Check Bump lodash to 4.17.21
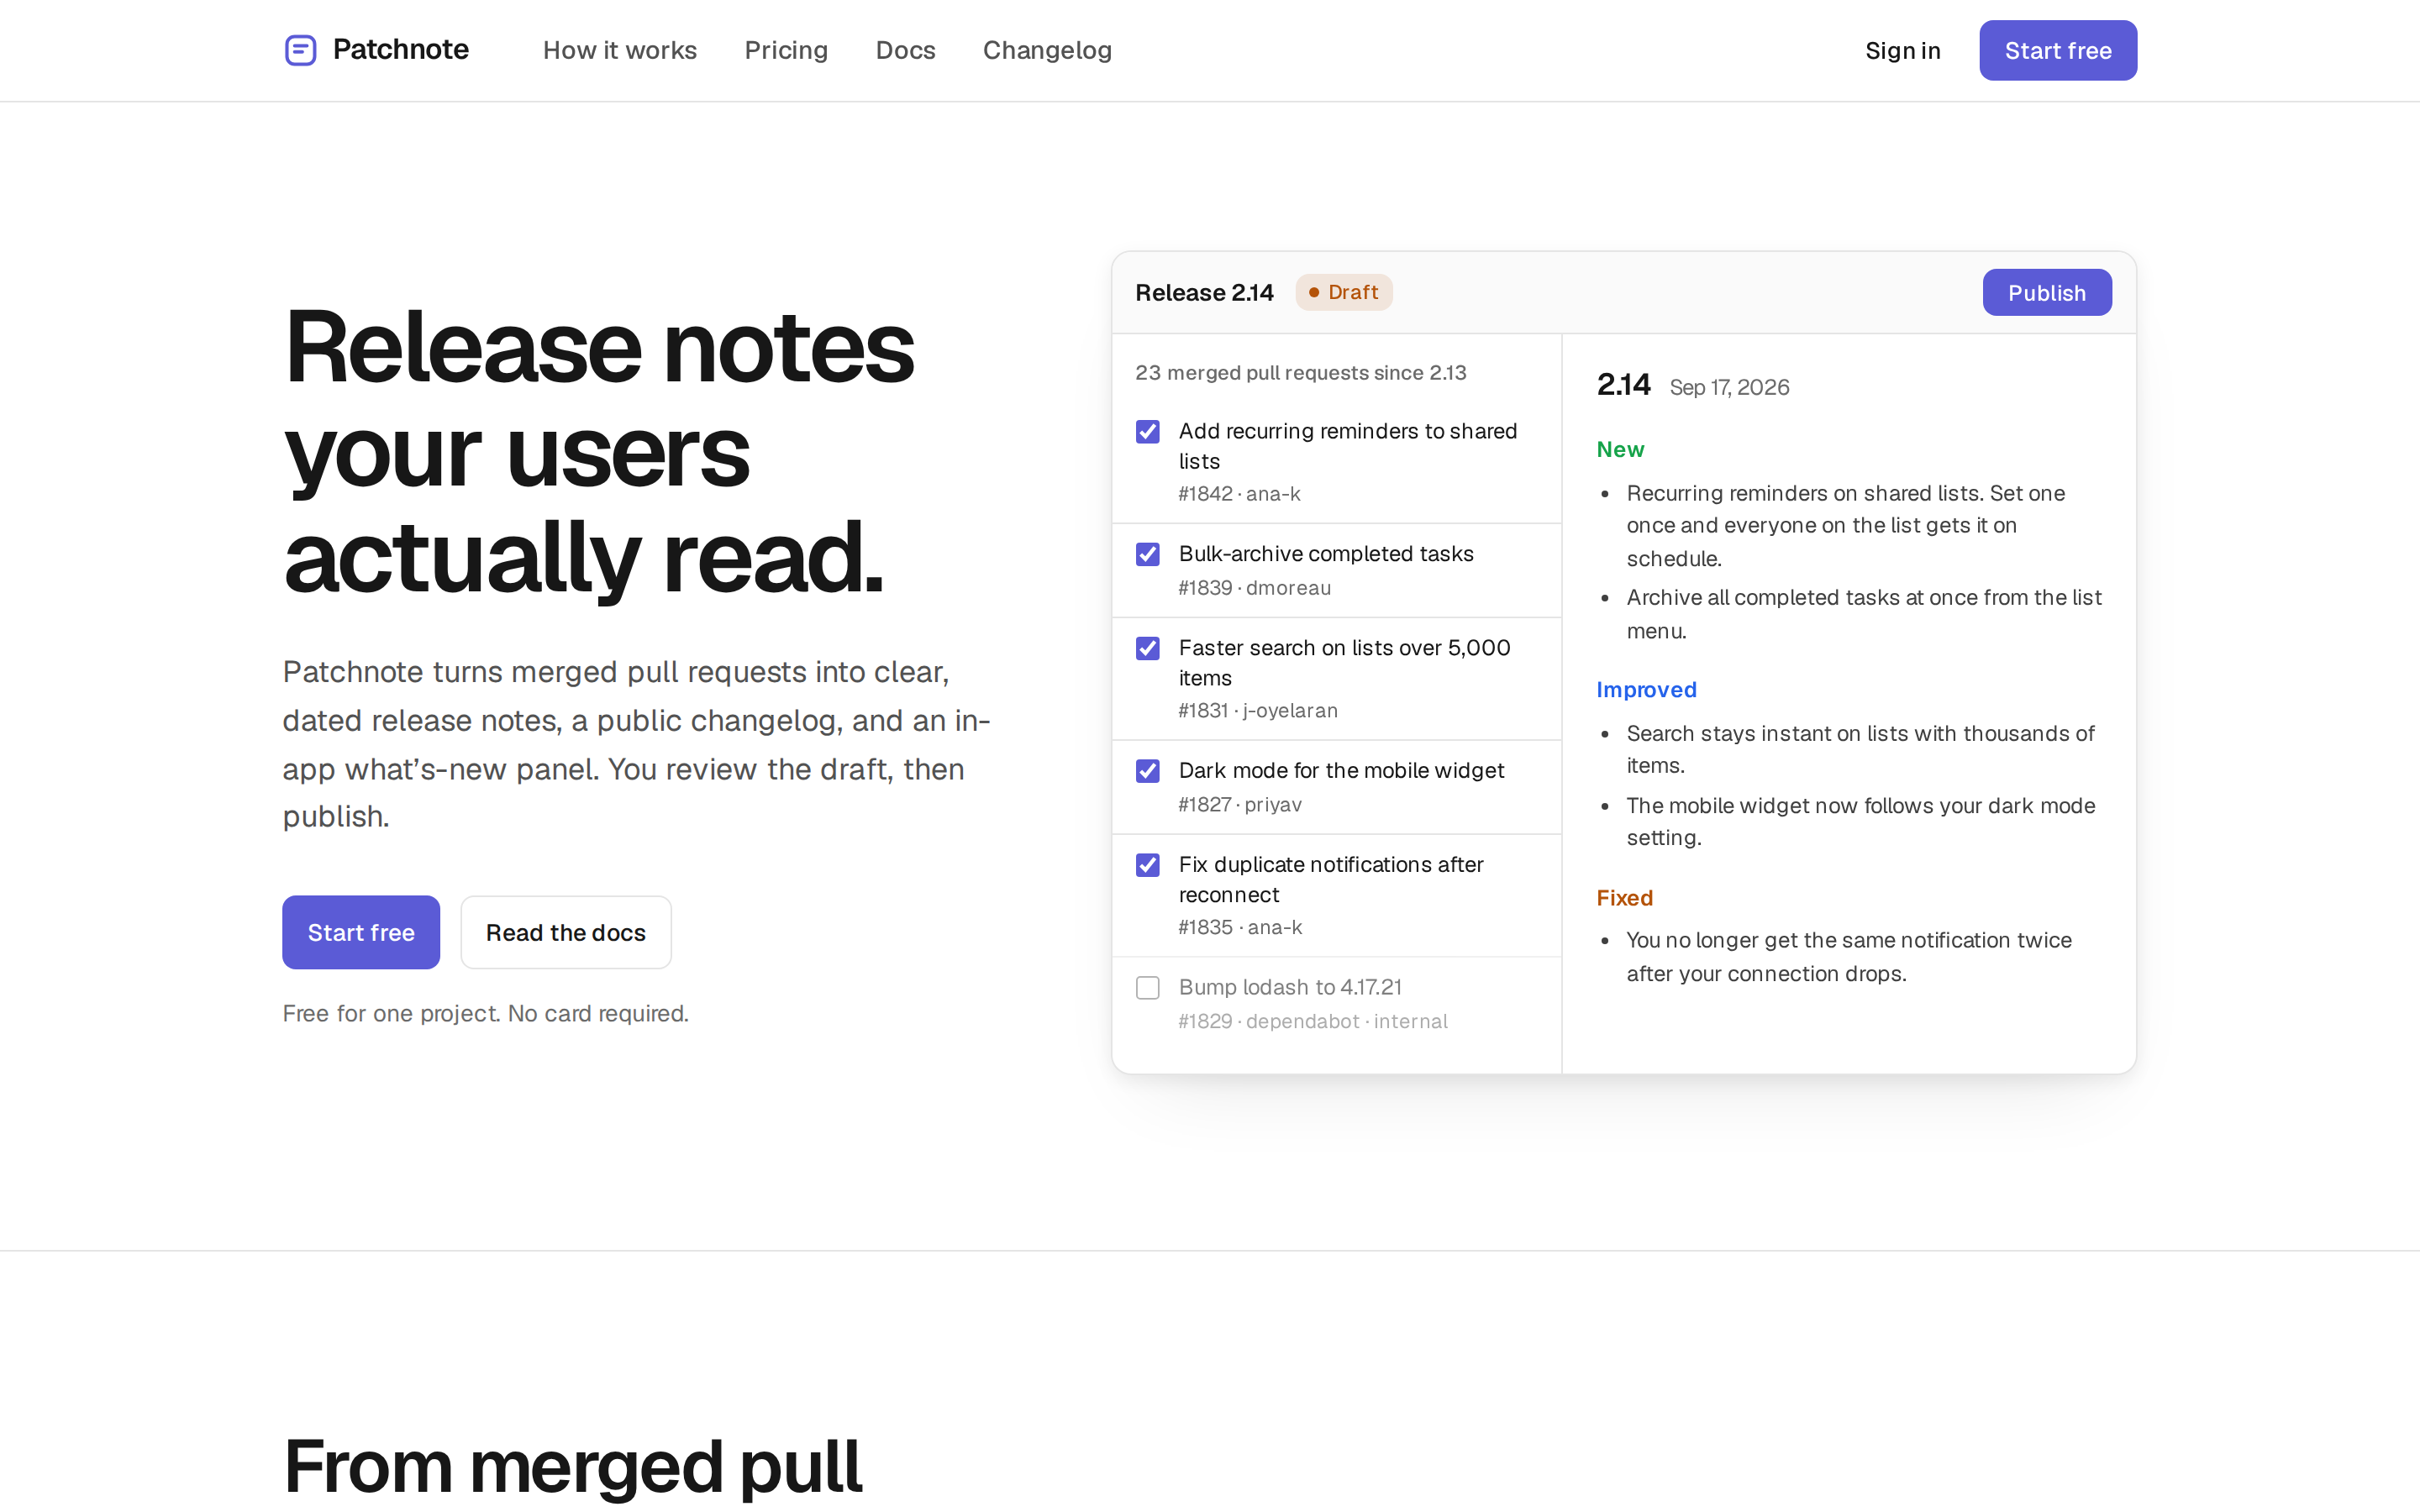 tap(1148, 988)
